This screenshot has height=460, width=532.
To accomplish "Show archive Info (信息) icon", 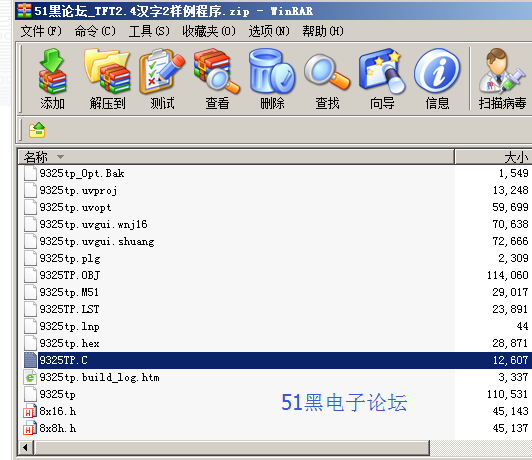I will (x=437, y=79).
